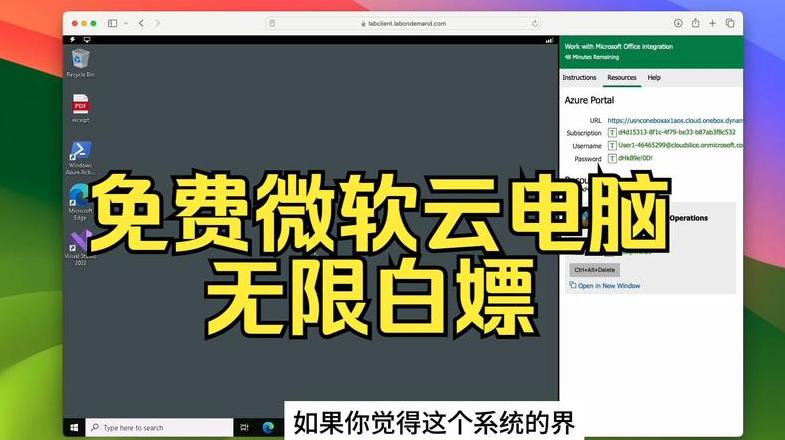The width and height of the screenshot is (785, 440).
Task: Click the type-text icon beside Subscription
Action: (x=612, y=133)
